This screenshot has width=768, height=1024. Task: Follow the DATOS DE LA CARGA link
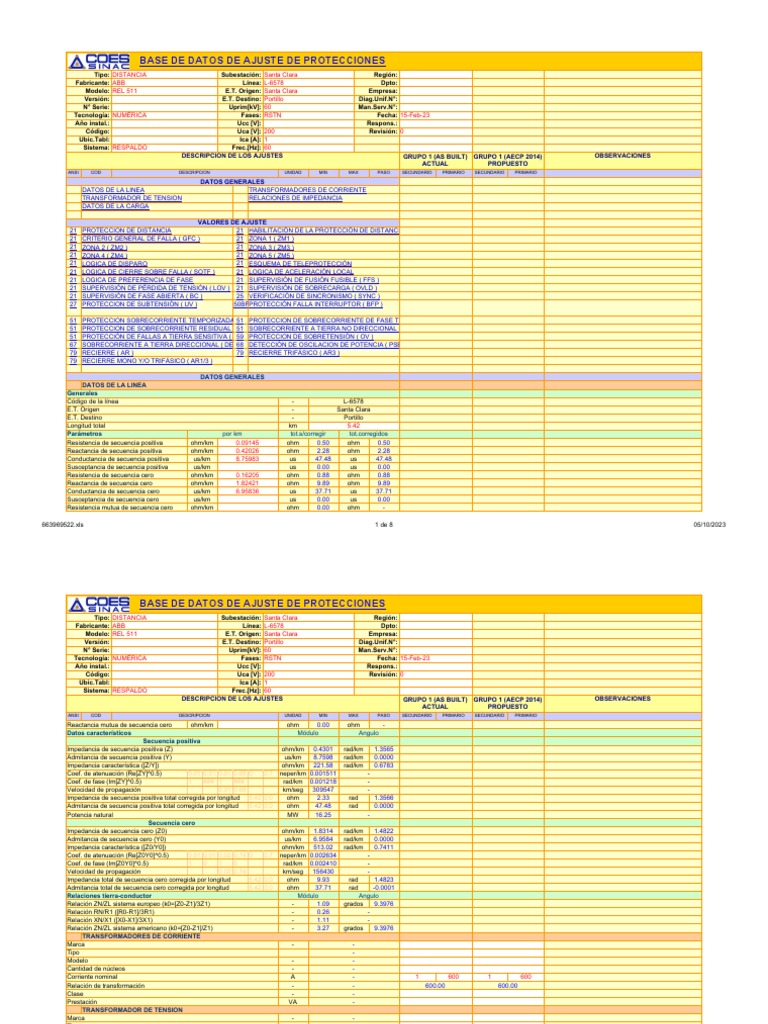(x=115, y=206)
